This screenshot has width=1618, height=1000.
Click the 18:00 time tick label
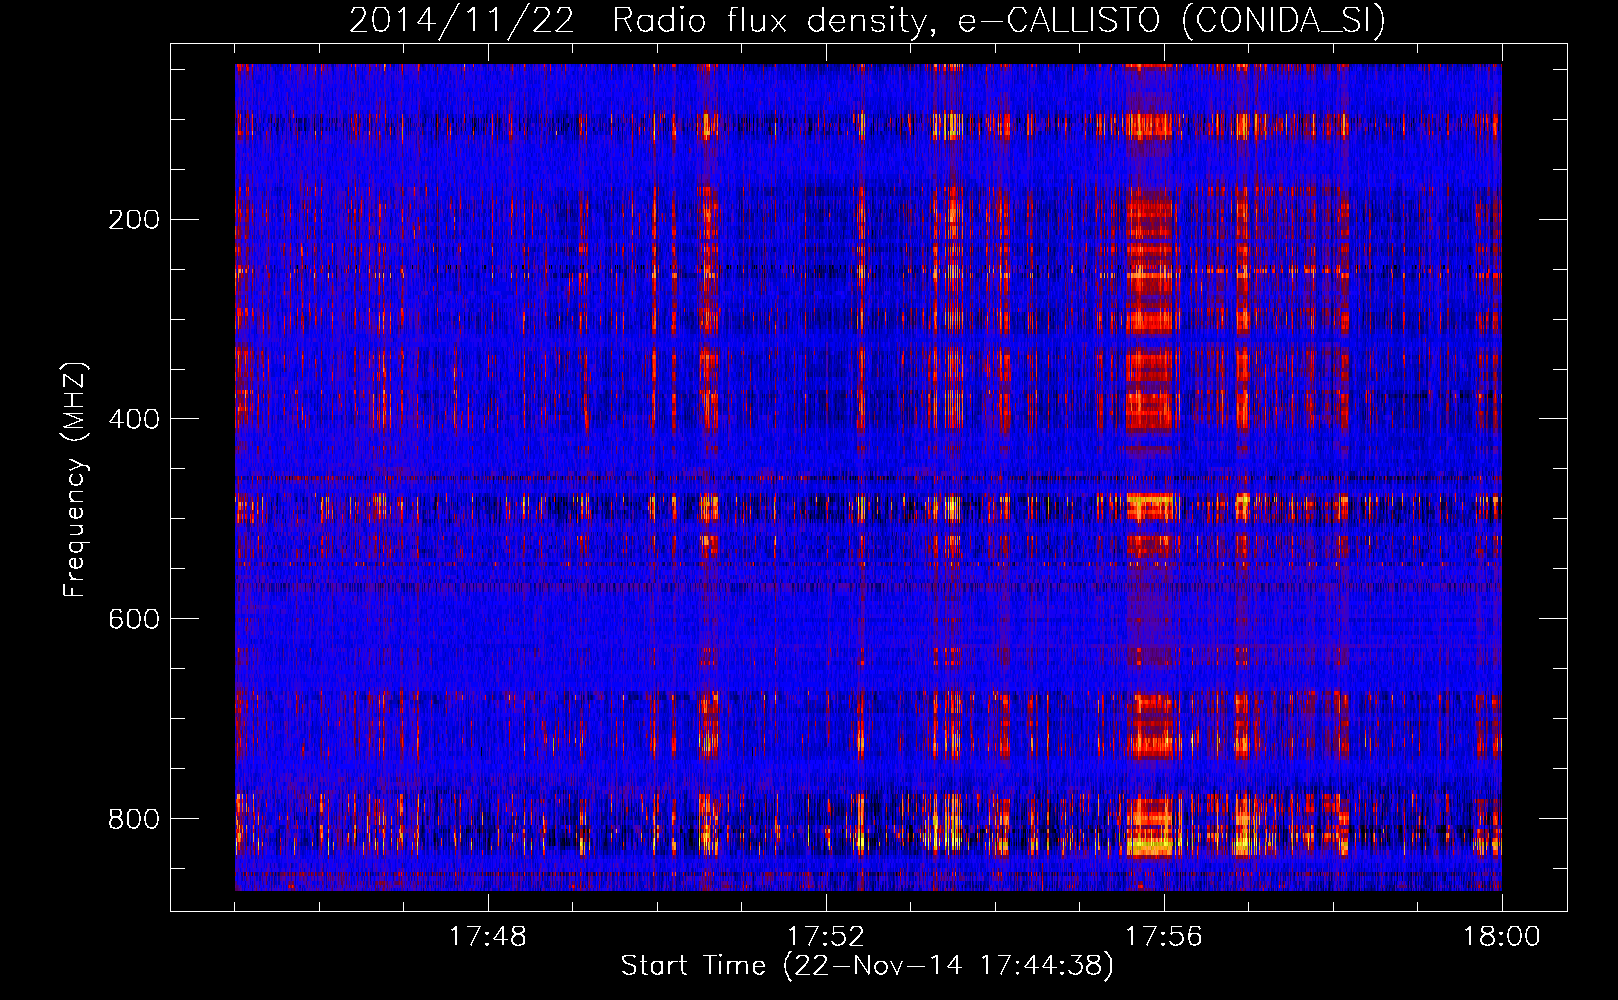[1502, 936]
